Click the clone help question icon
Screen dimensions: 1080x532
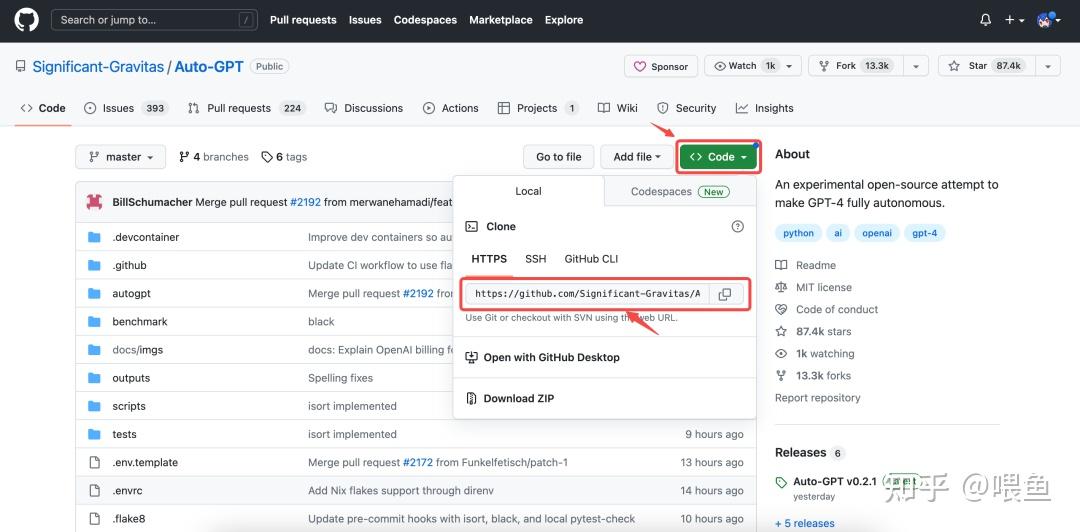[x=738, y=227]
